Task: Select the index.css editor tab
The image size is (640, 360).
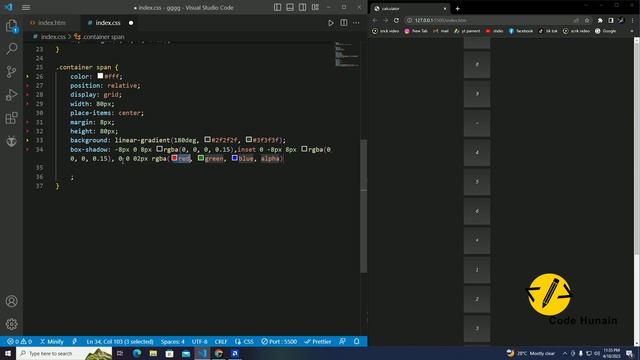Action: pos(108,23)
